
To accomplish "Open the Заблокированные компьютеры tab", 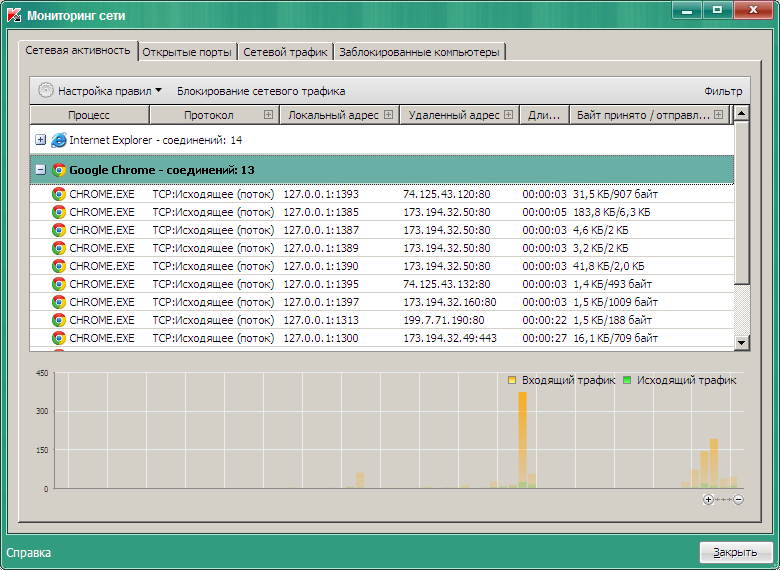I will pos(419,52).
